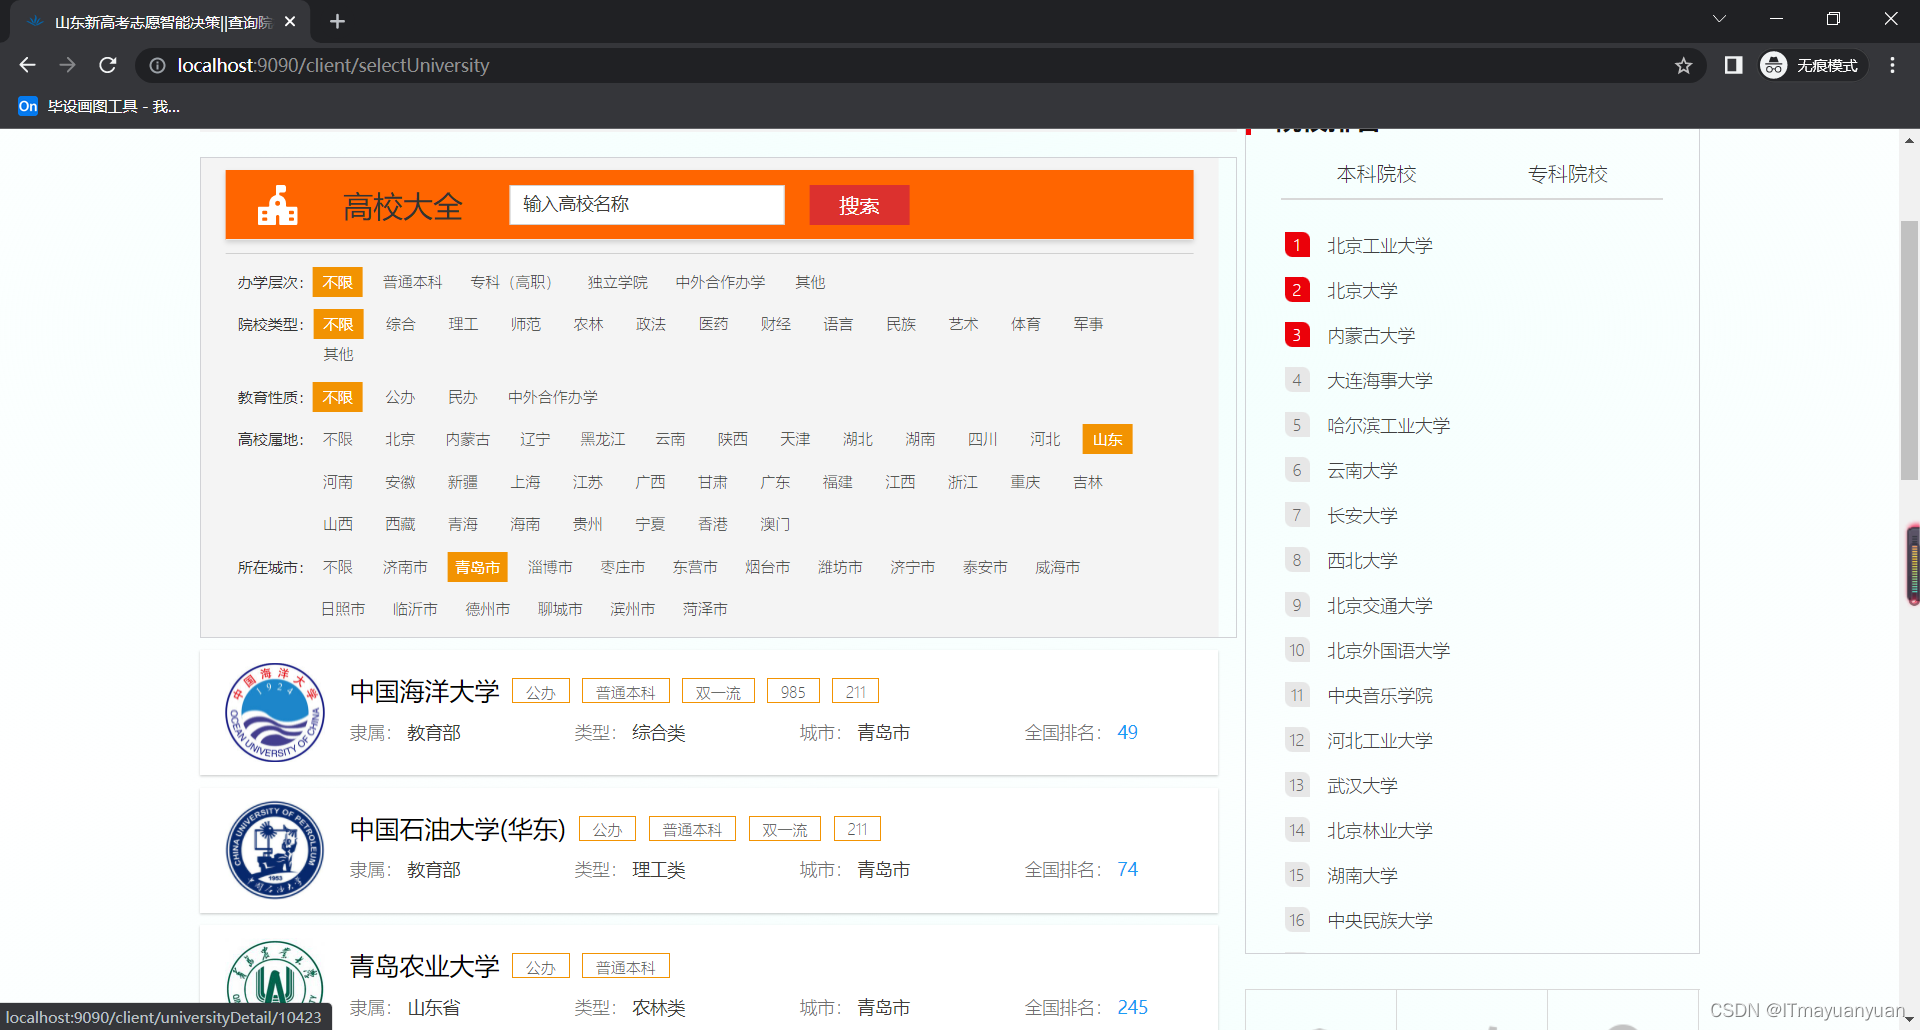1920x1030 pixels.
Task: Choose 上海 province filter
Action: pyautogui.click(x=525, y=482)
